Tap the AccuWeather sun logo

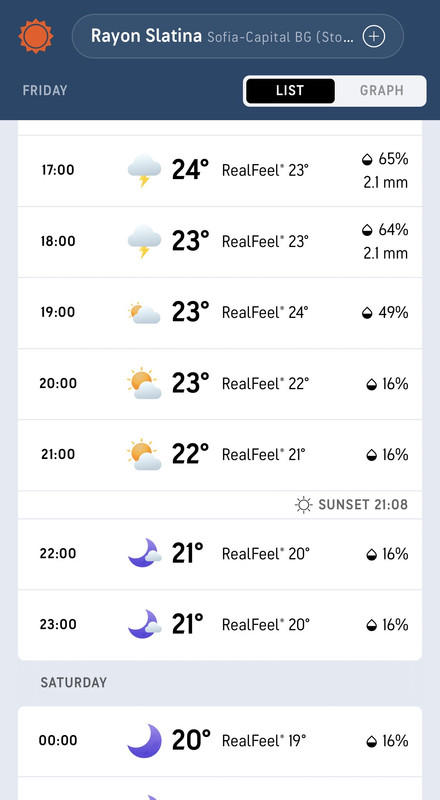point(36,36)
